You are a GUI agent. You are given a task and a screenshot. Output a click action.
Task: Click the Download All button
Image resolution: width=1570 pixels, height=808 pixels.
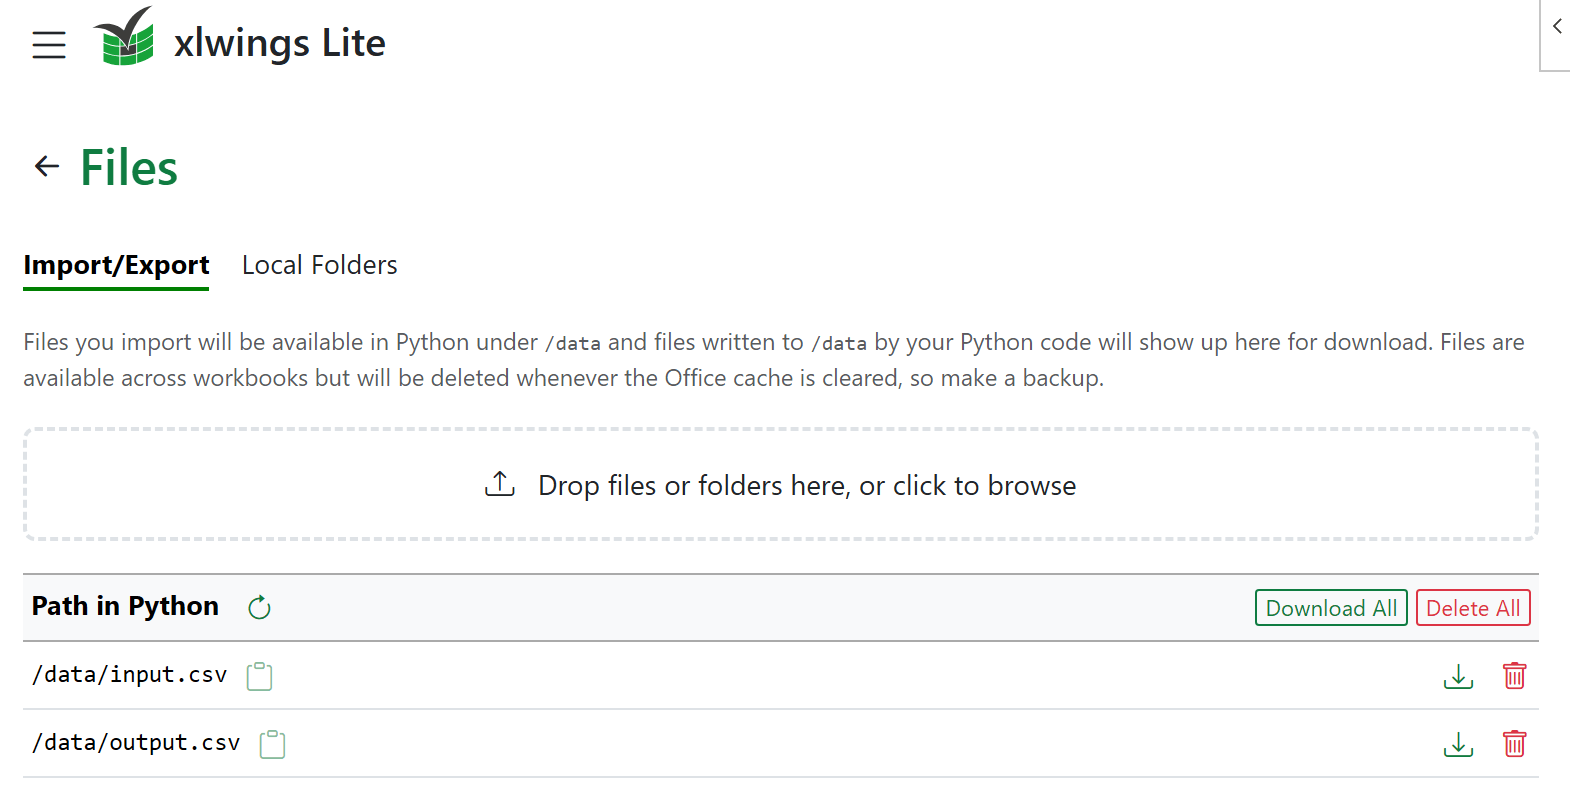coord(1331,608)
